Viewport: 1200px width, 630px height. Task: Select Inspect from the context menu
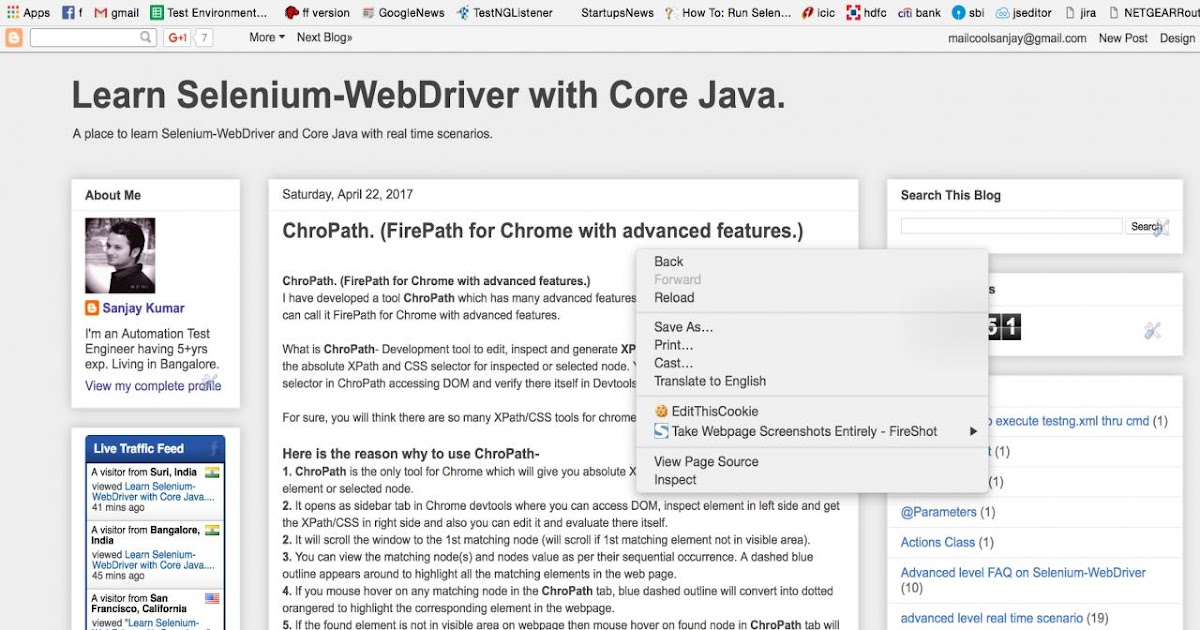[675, 479]
